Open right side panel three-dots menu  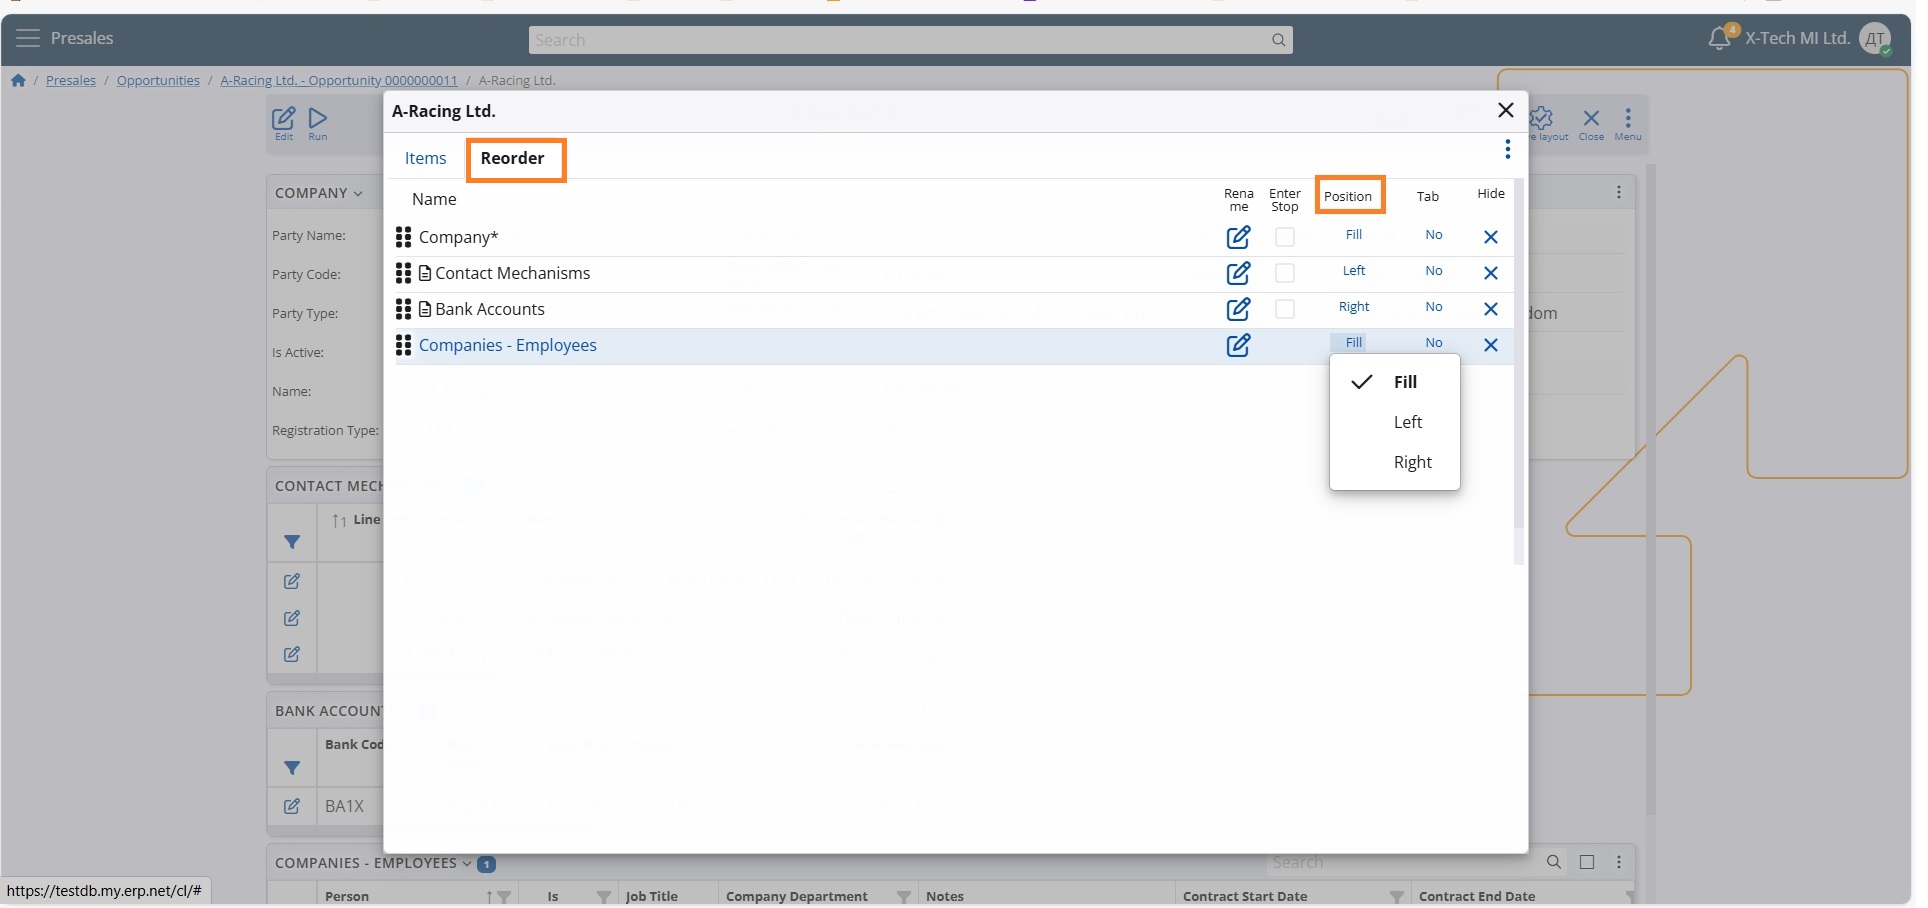coord(1618,192)
